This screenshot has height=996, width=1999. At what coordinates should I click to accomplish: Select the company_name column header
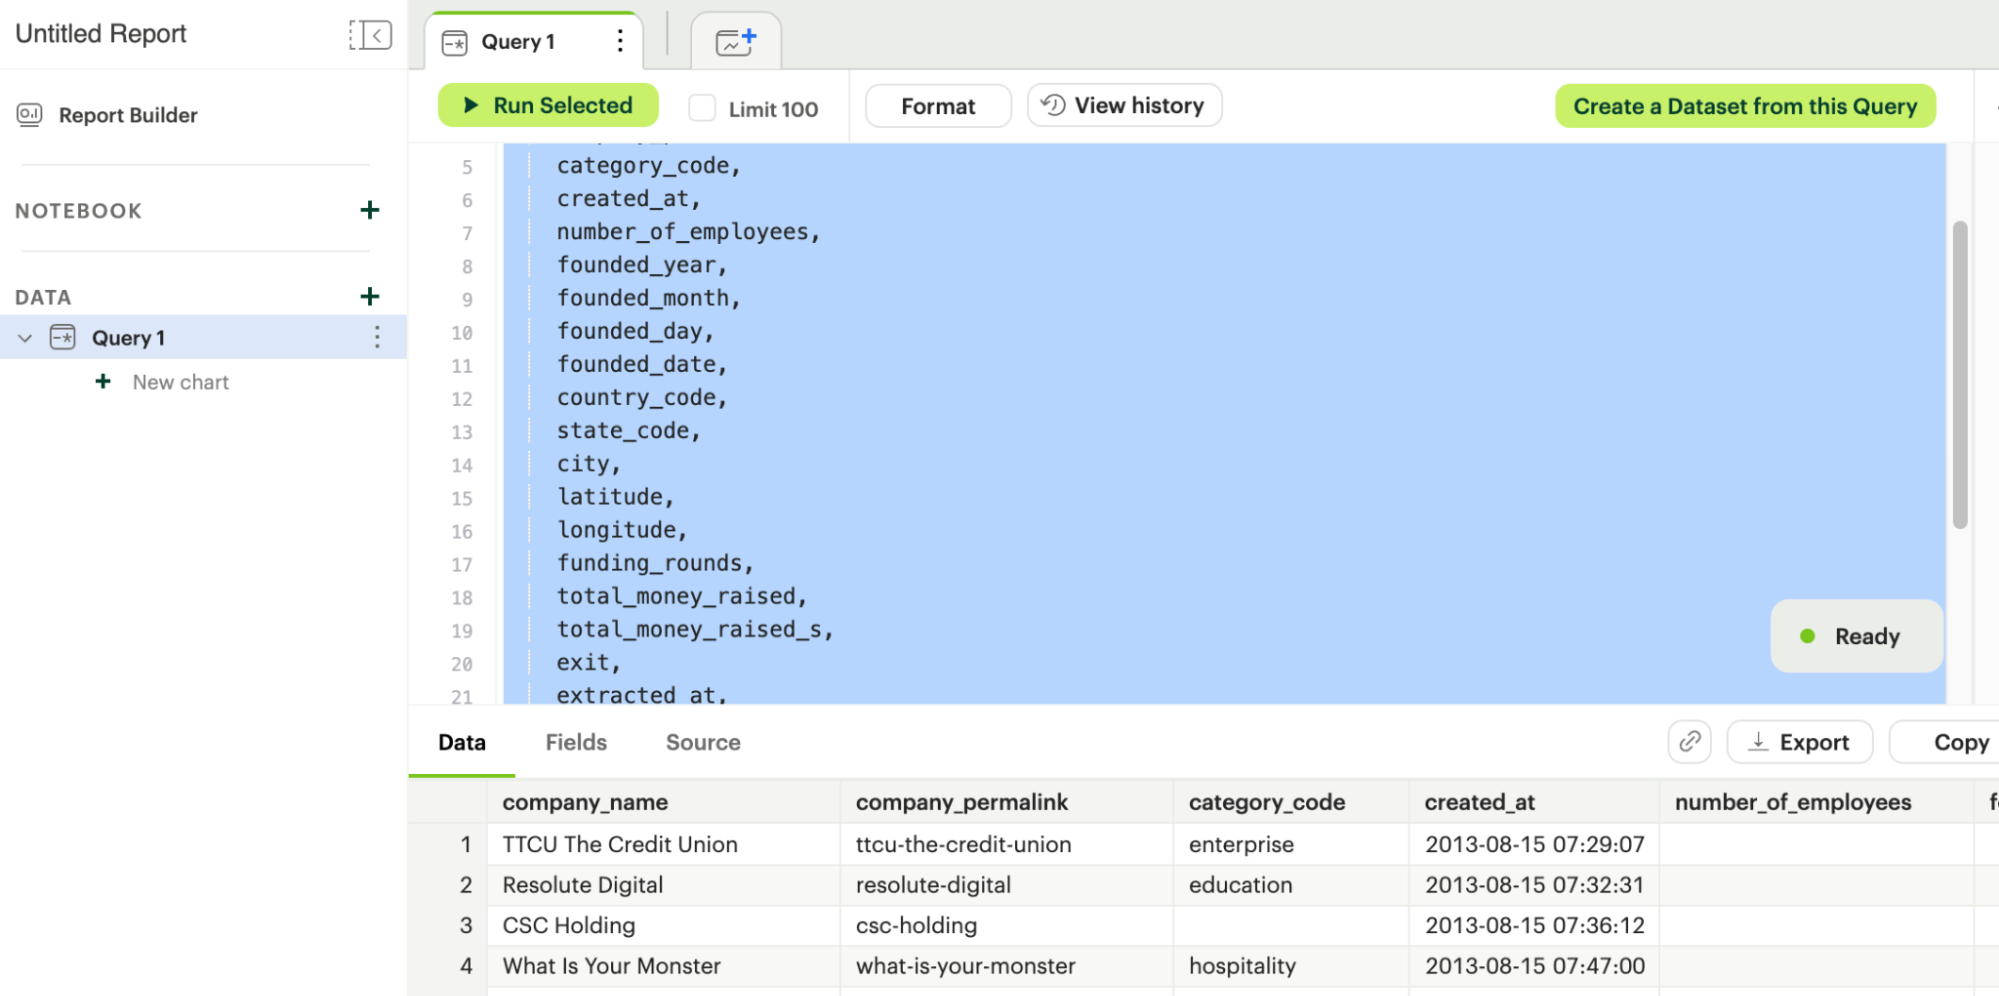point(585,802)
